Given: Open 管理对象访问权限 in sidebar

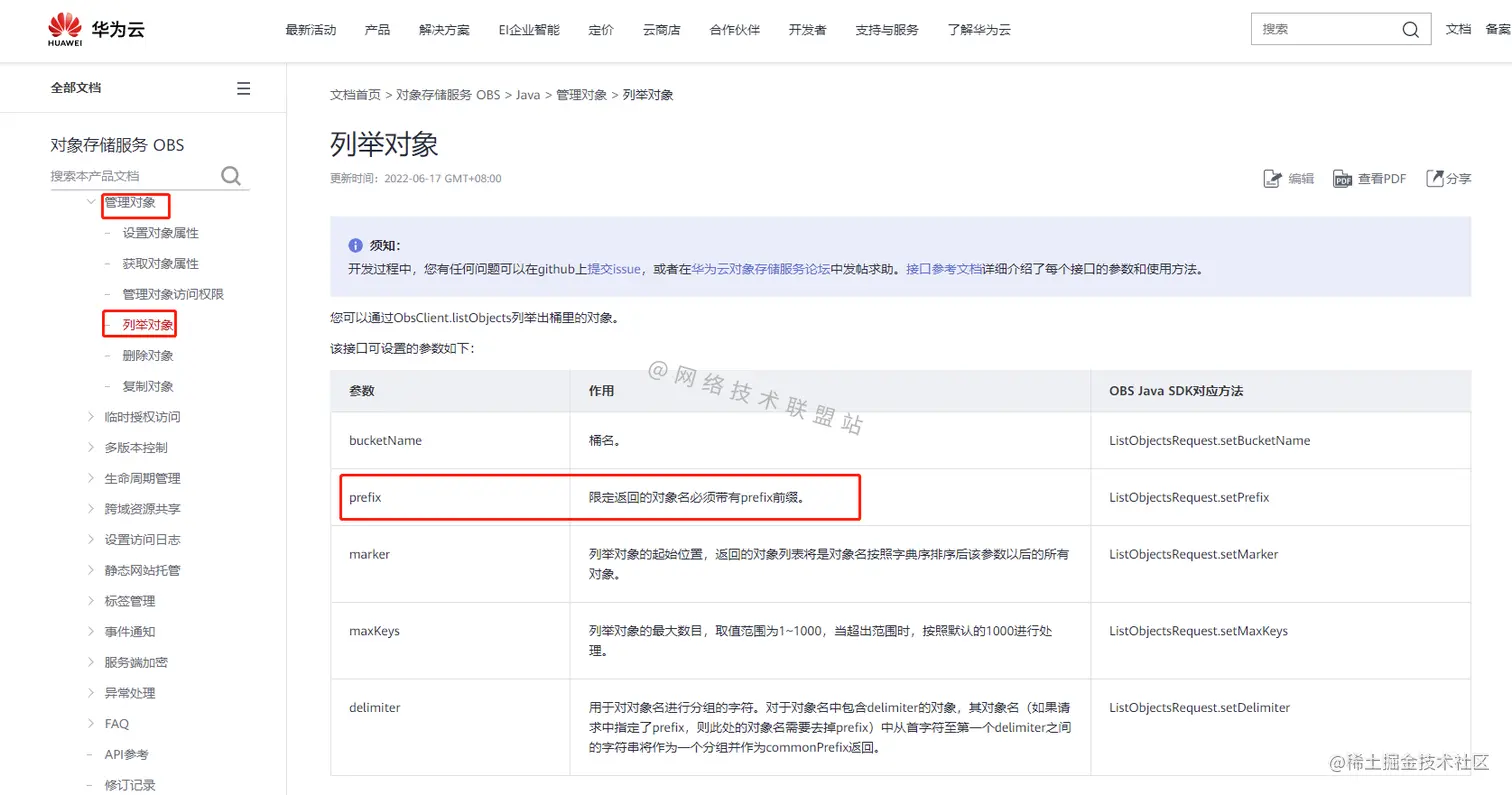Looking at the screenshot, I should point(173,295).
